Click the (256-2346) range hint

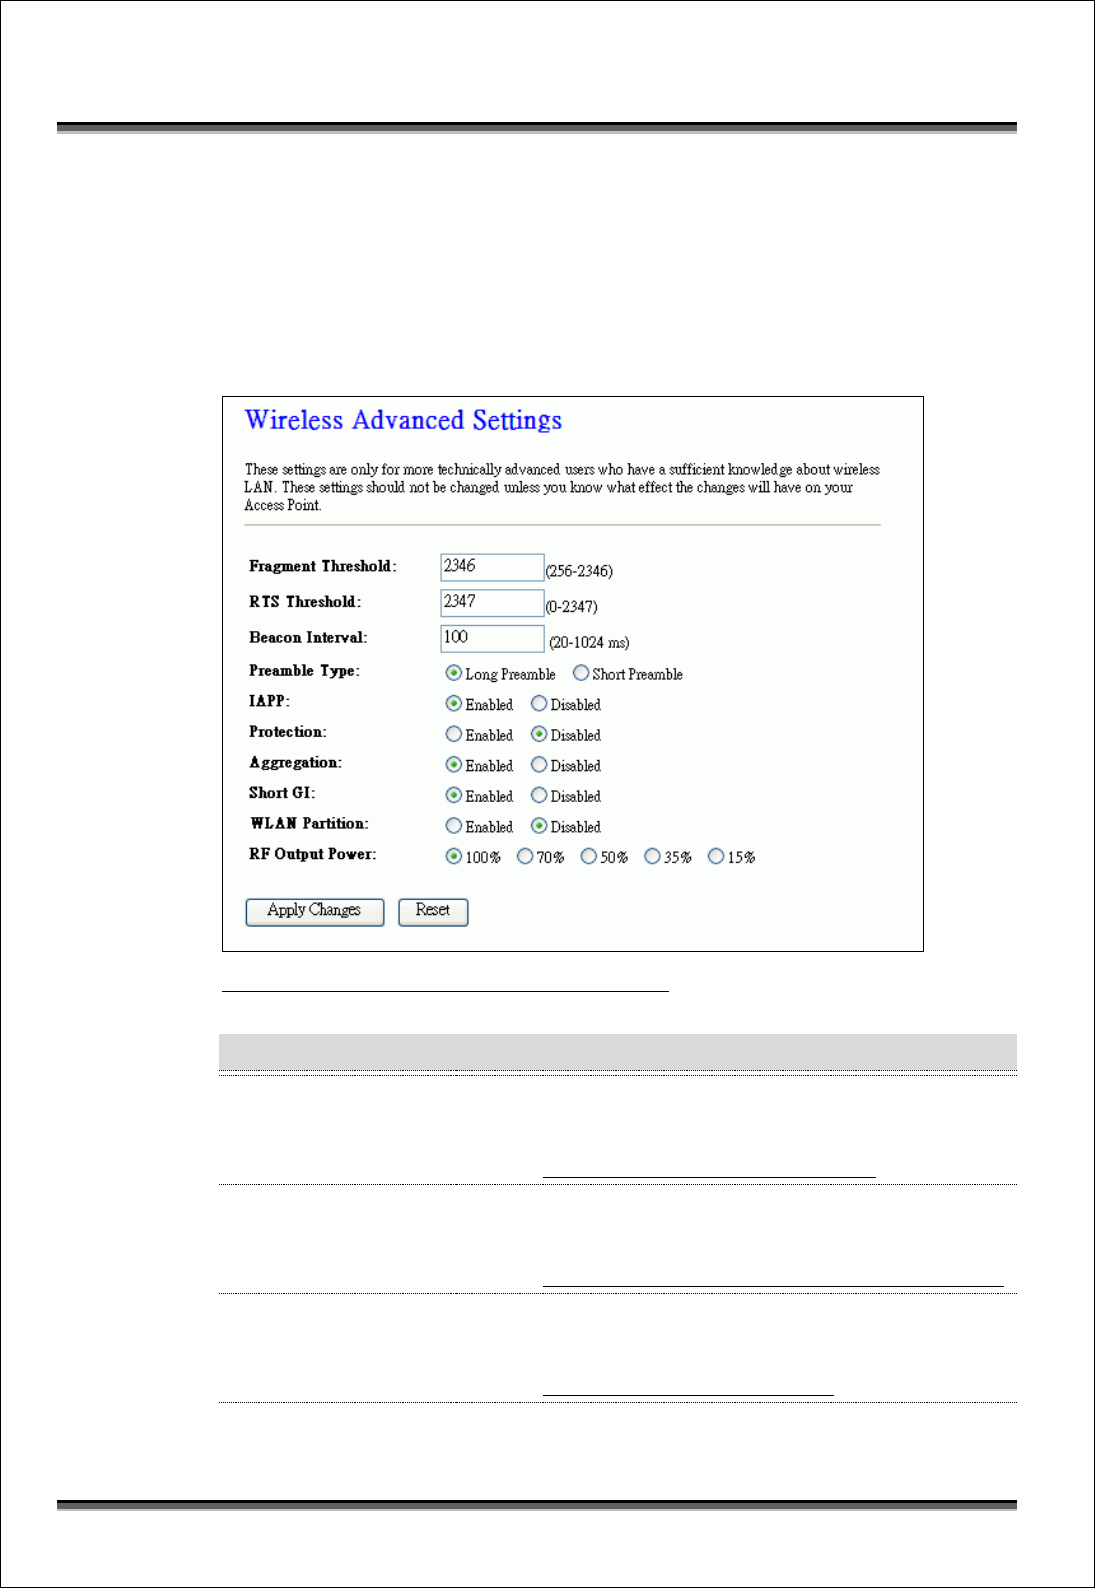[579, 571]
